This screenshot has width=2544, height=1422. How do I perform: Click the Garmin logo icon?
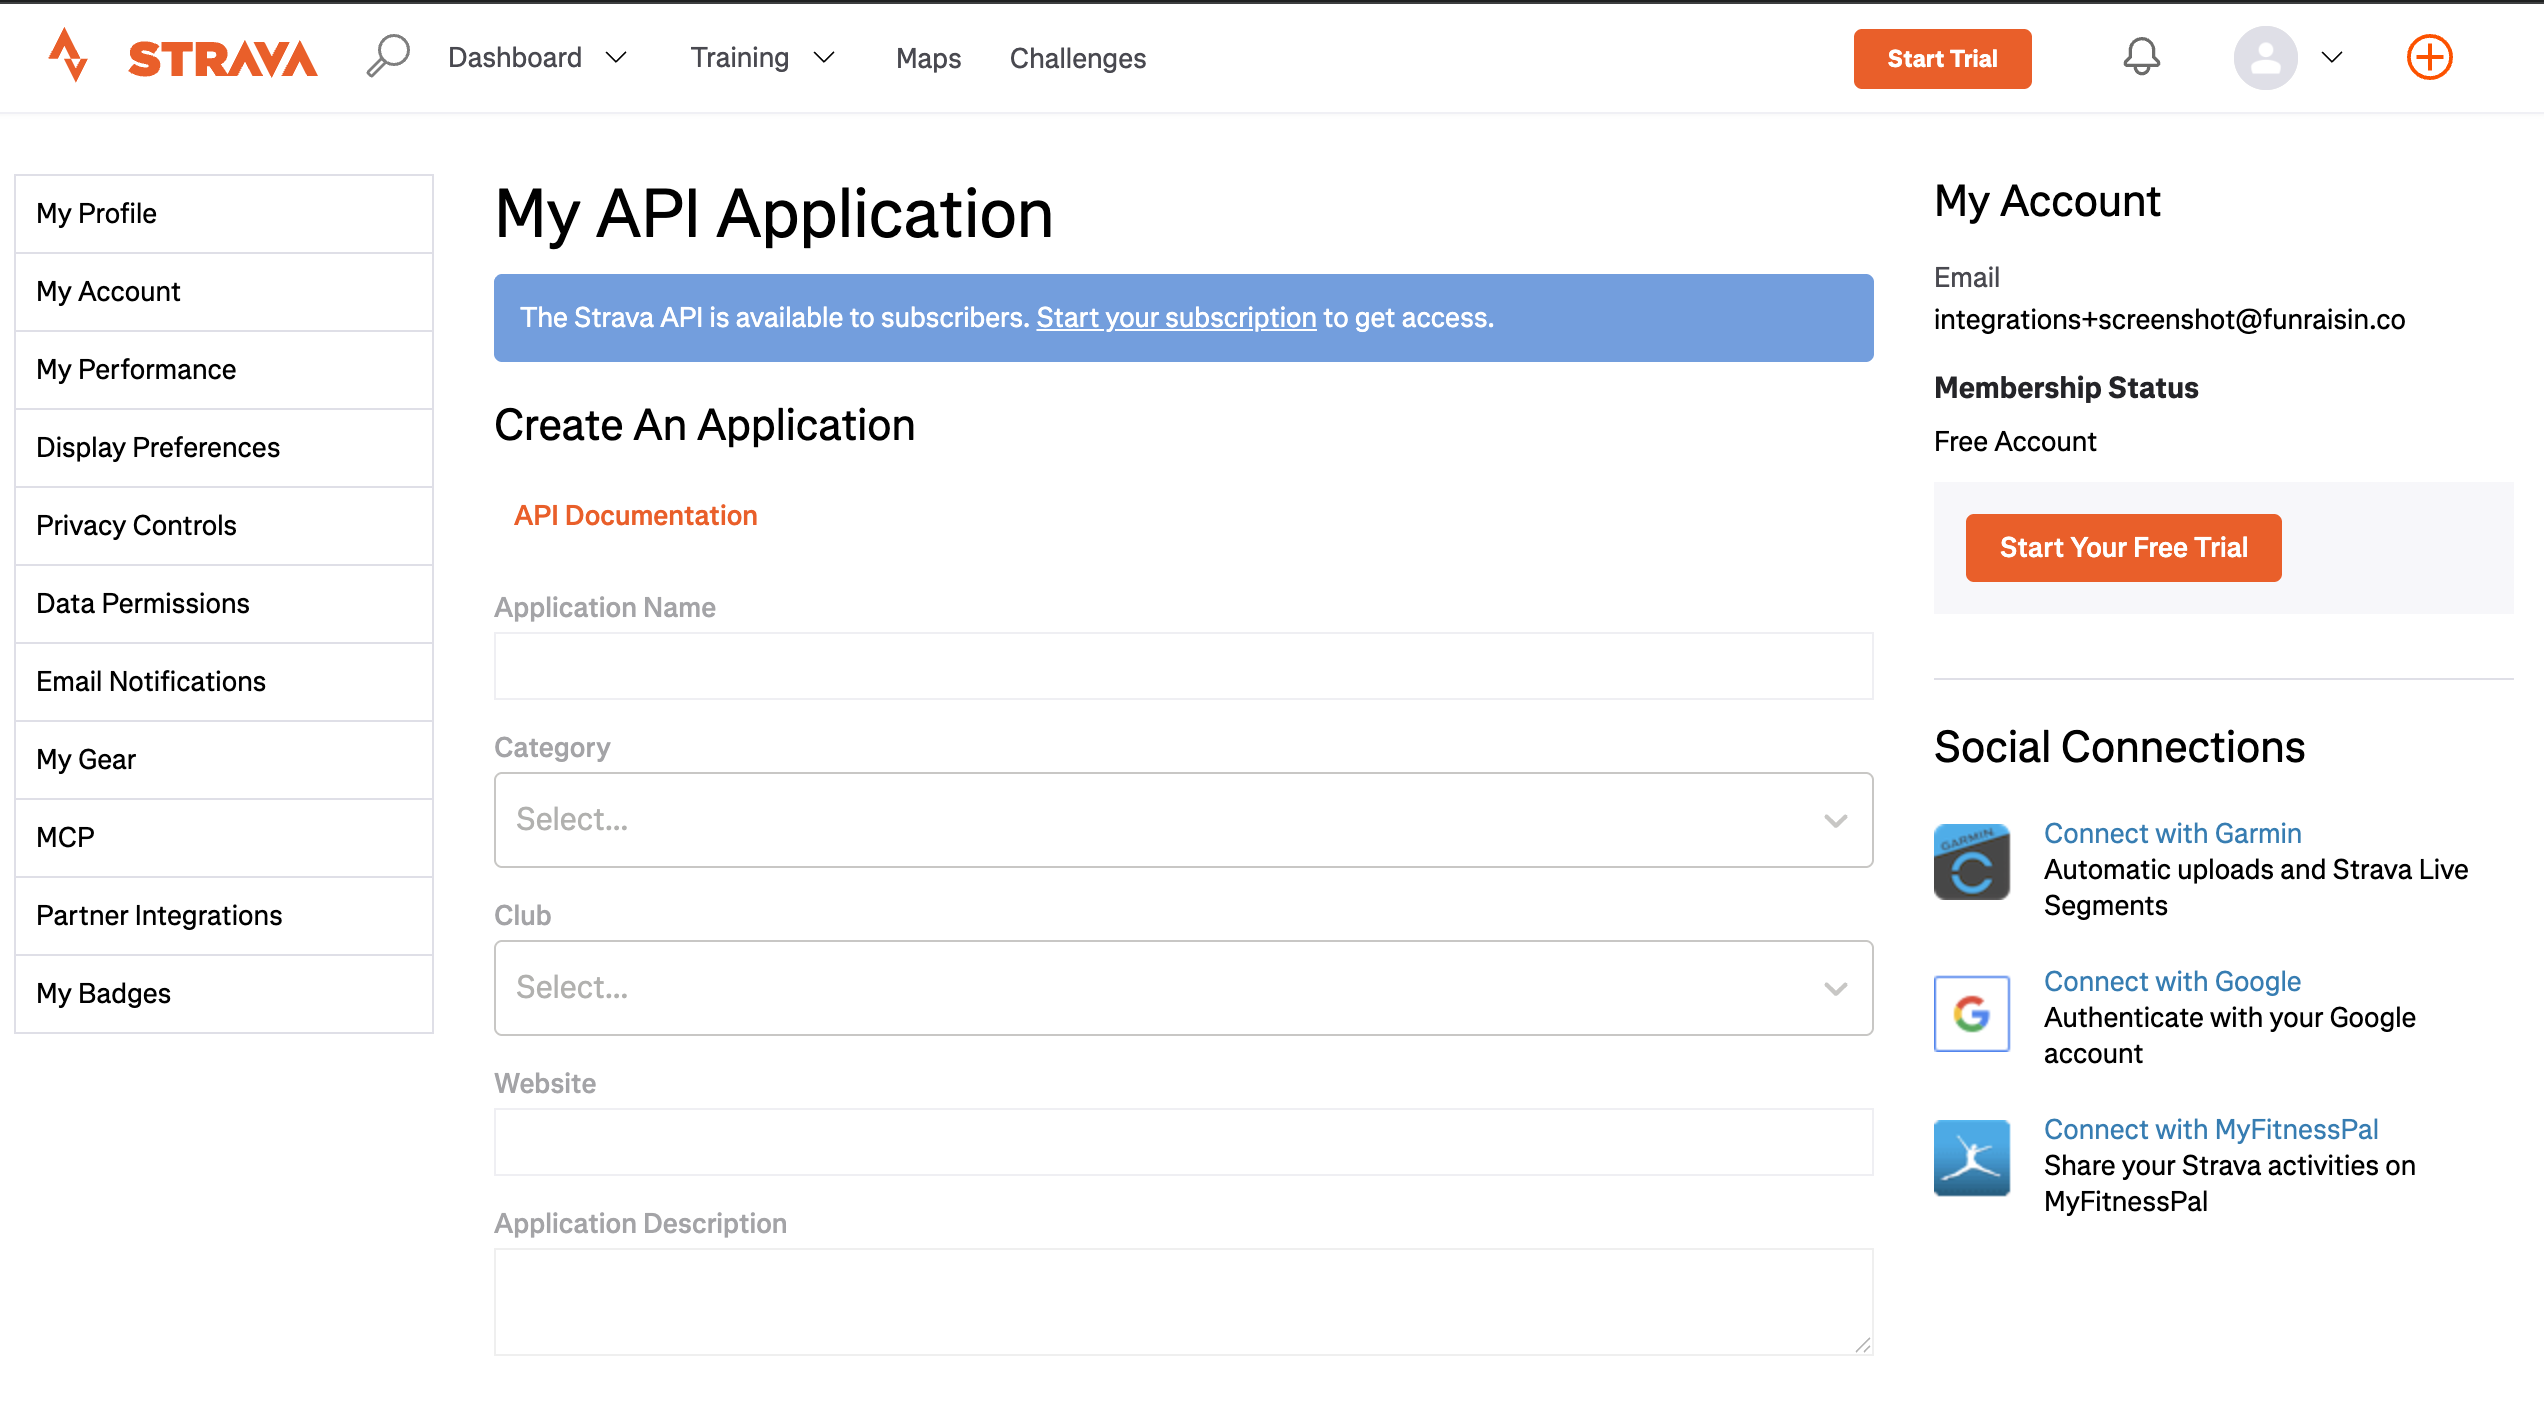(x=1971, y=862)
